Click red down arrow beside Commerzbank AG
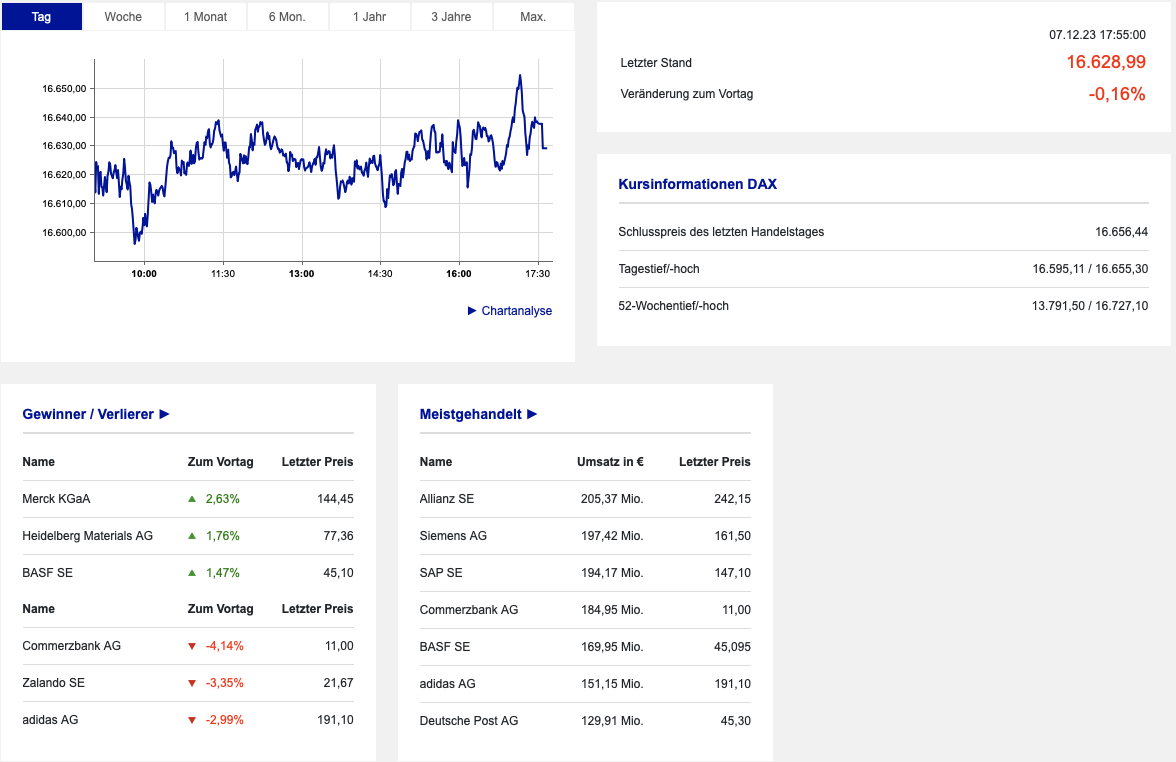This screenshot has width=1176, height=762. click(x=192, y=646)
